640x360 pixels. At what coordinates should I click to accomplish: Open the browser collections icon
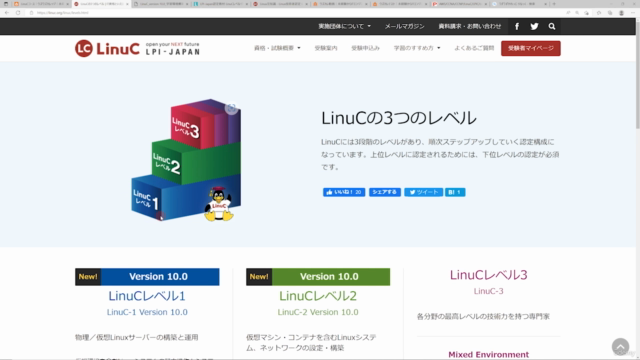pyautogui.click(x=610, y=13)
